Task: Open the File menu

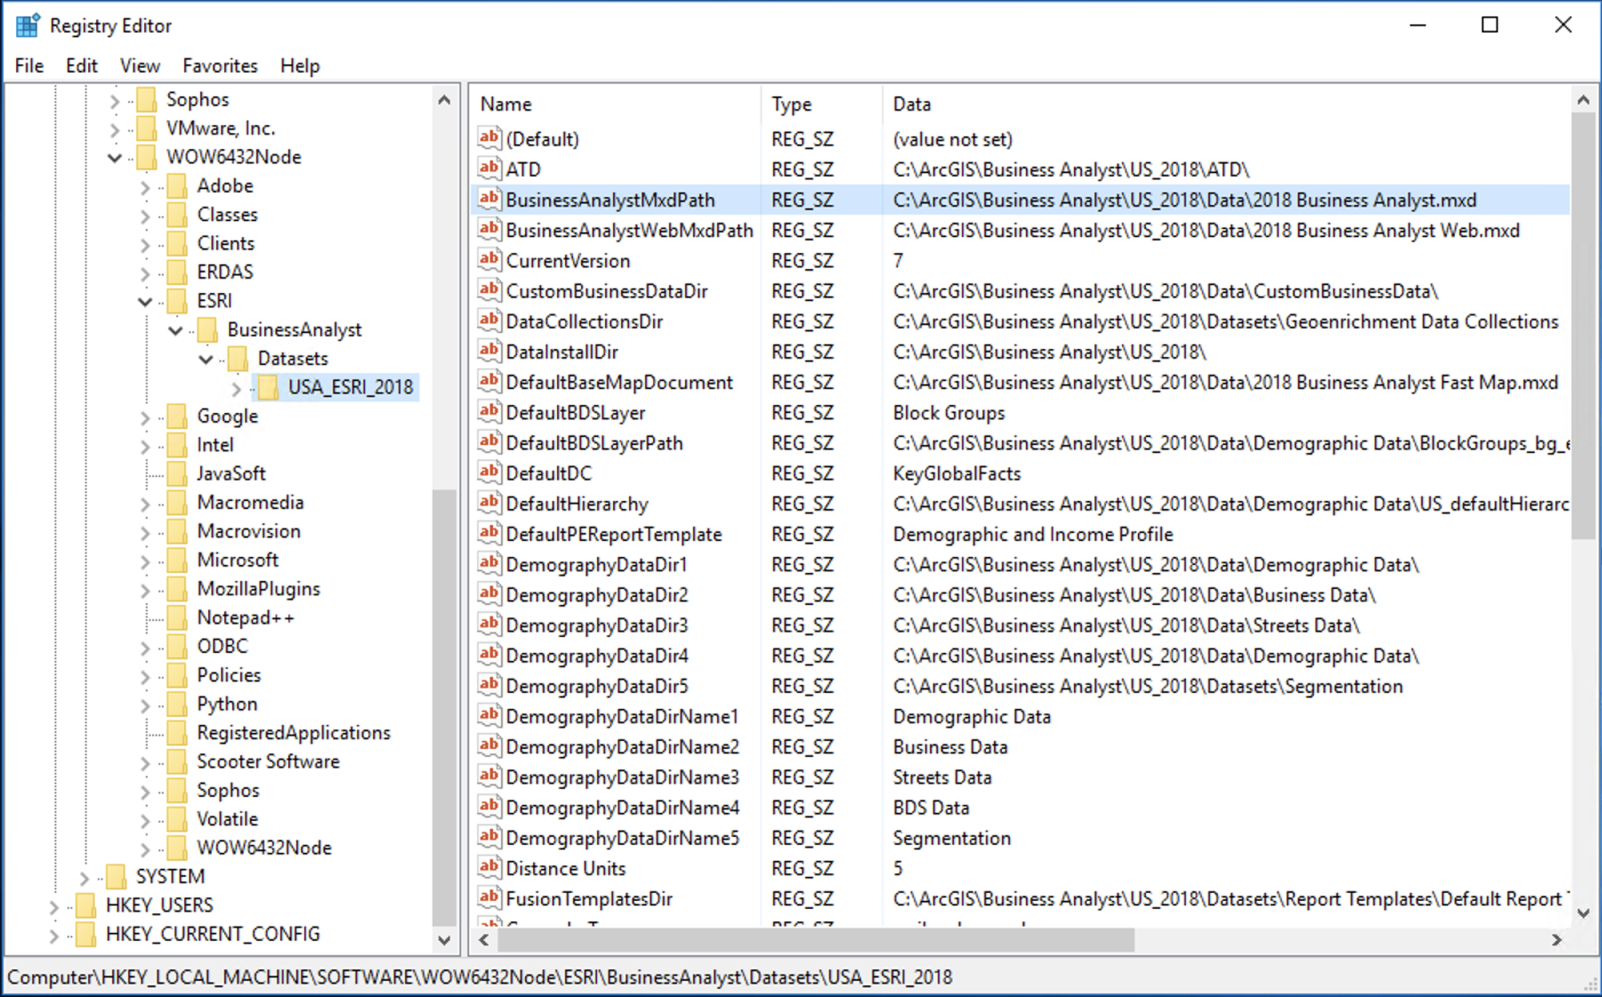Action: [29, 66]
